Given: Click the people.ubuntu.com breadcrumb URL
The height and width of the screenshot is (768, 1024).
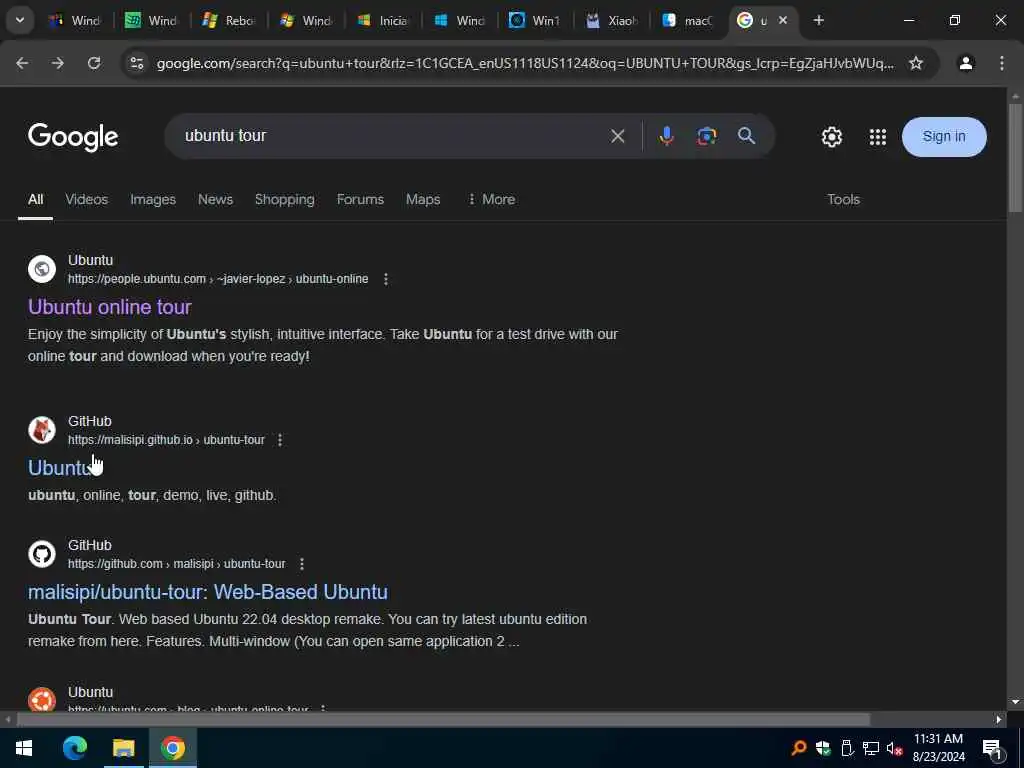Looking at the screenshot, I should pyautogui.click(x=218, y=279).
